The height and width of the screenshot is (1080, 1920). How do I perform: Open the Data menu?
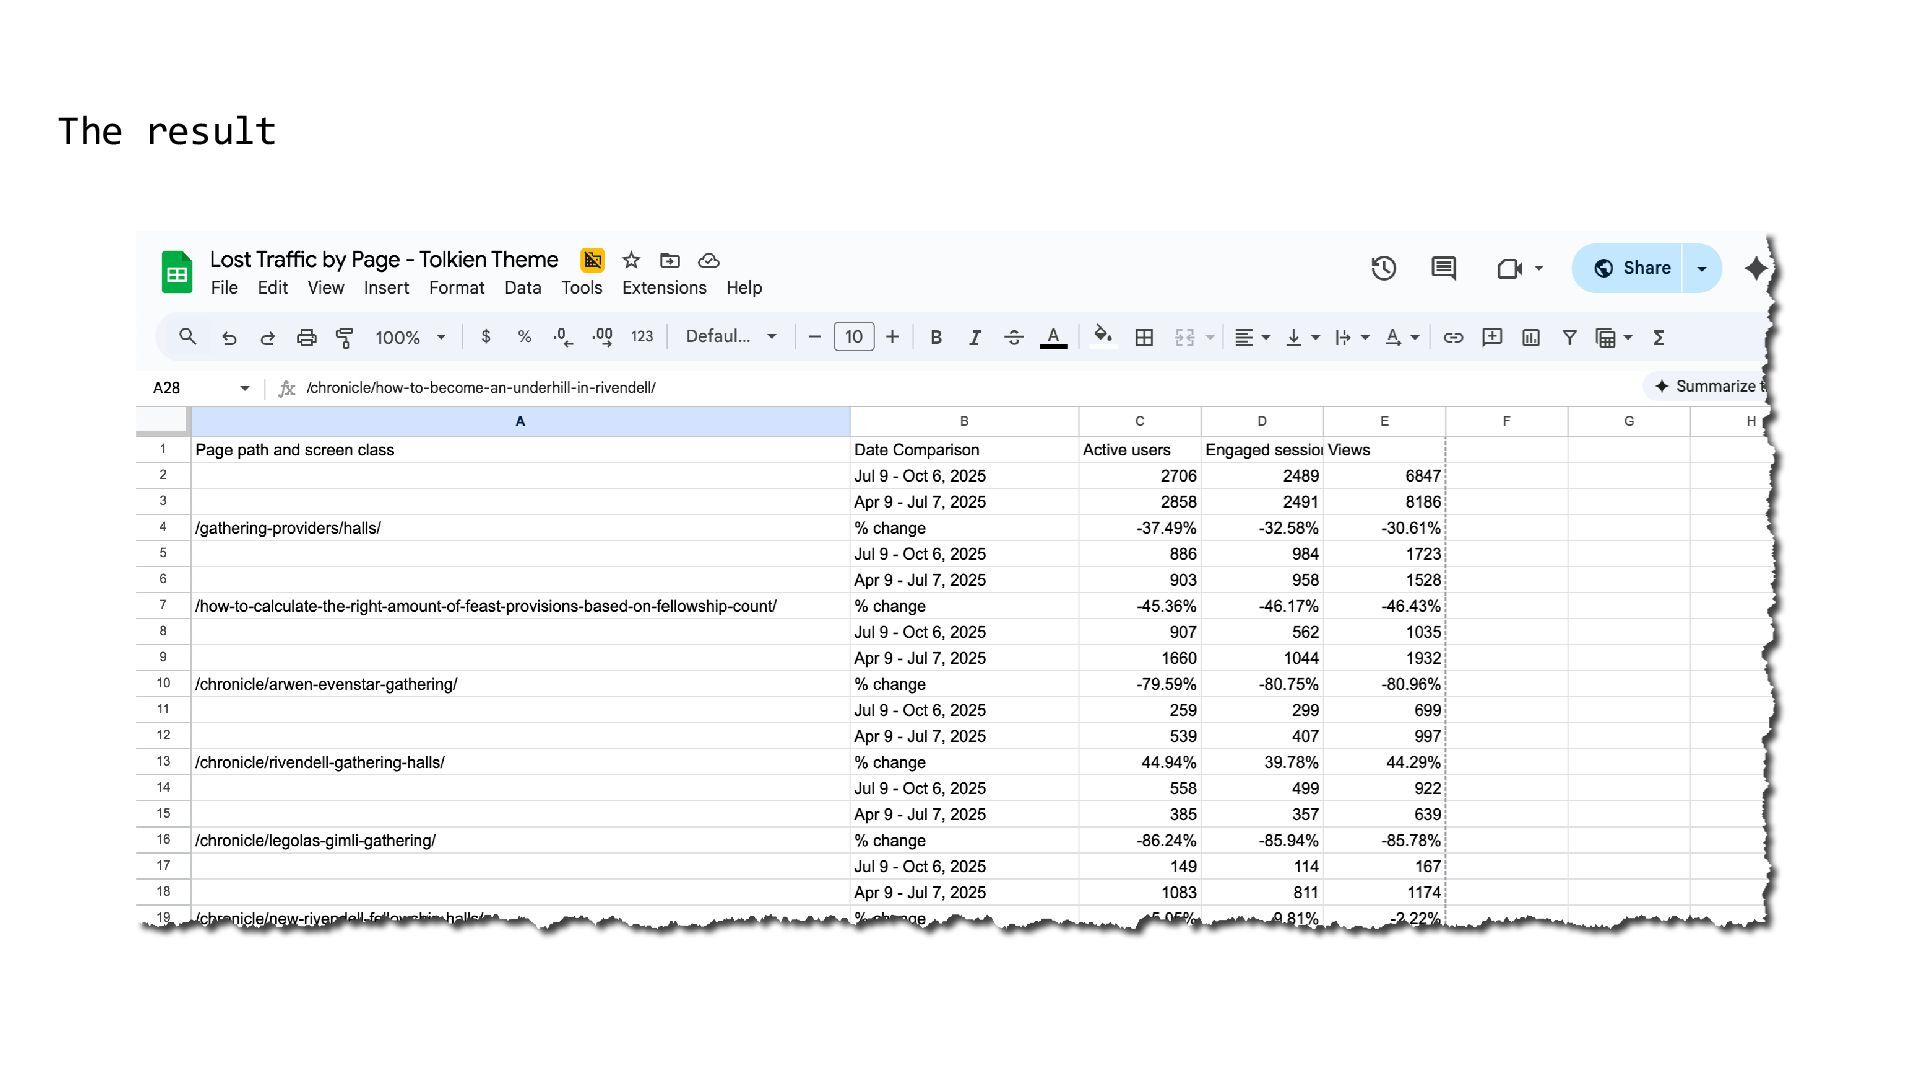point(522,288)
